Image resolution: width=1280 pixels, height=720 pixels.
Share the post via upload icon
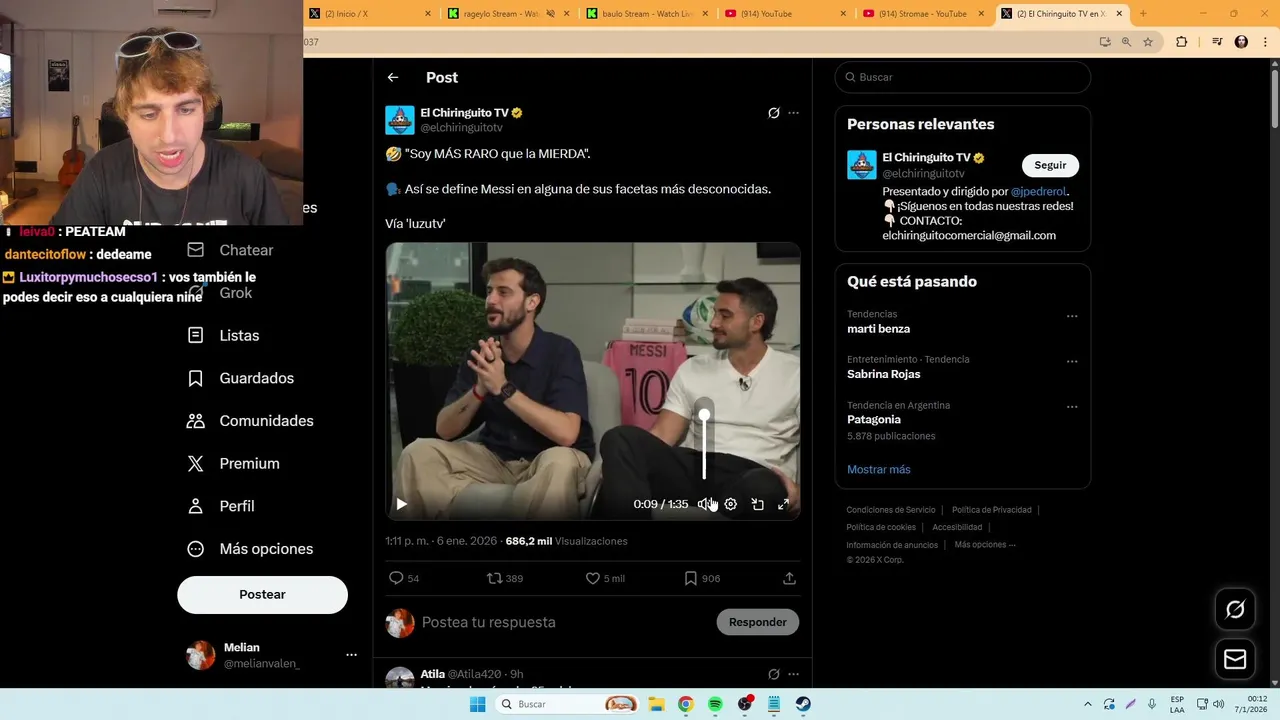[x=789, y=578]
